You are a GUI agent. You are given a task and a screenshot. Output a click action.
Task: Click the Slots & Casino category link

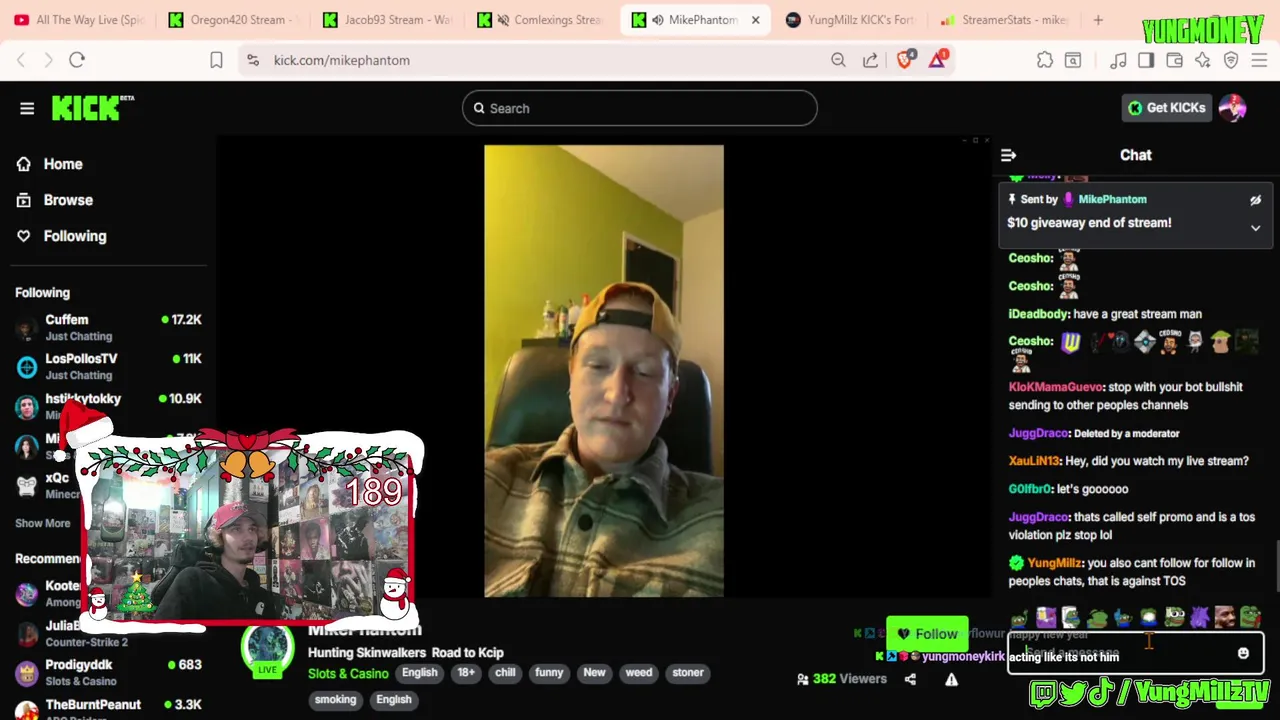[348, 674]
